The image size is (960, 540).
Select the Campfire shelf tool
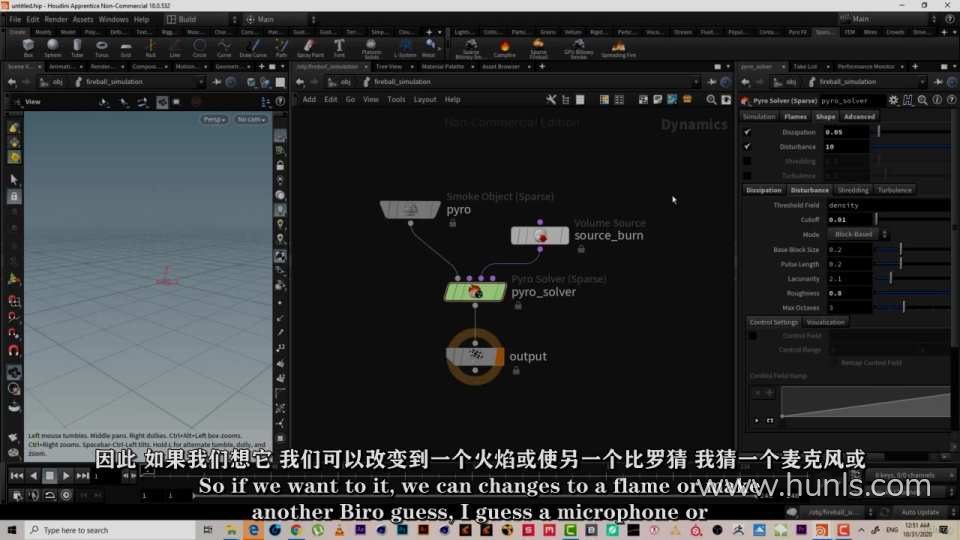[x=504, y=47]
